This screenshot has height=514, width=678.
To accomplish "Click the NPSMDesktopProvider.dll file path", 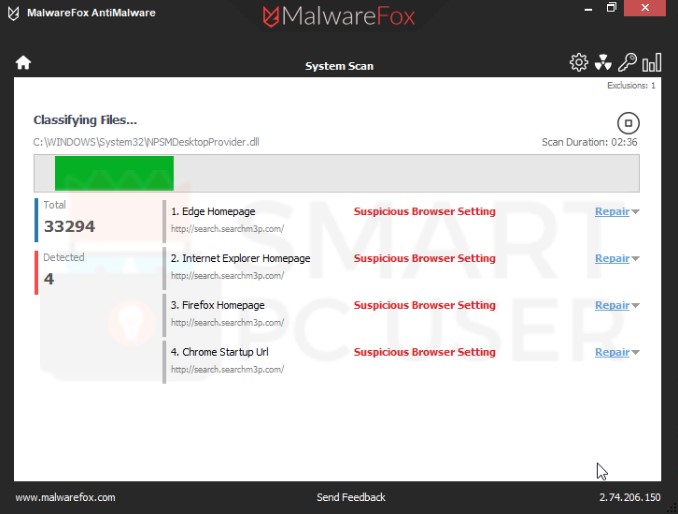I will tap(146, 142).
